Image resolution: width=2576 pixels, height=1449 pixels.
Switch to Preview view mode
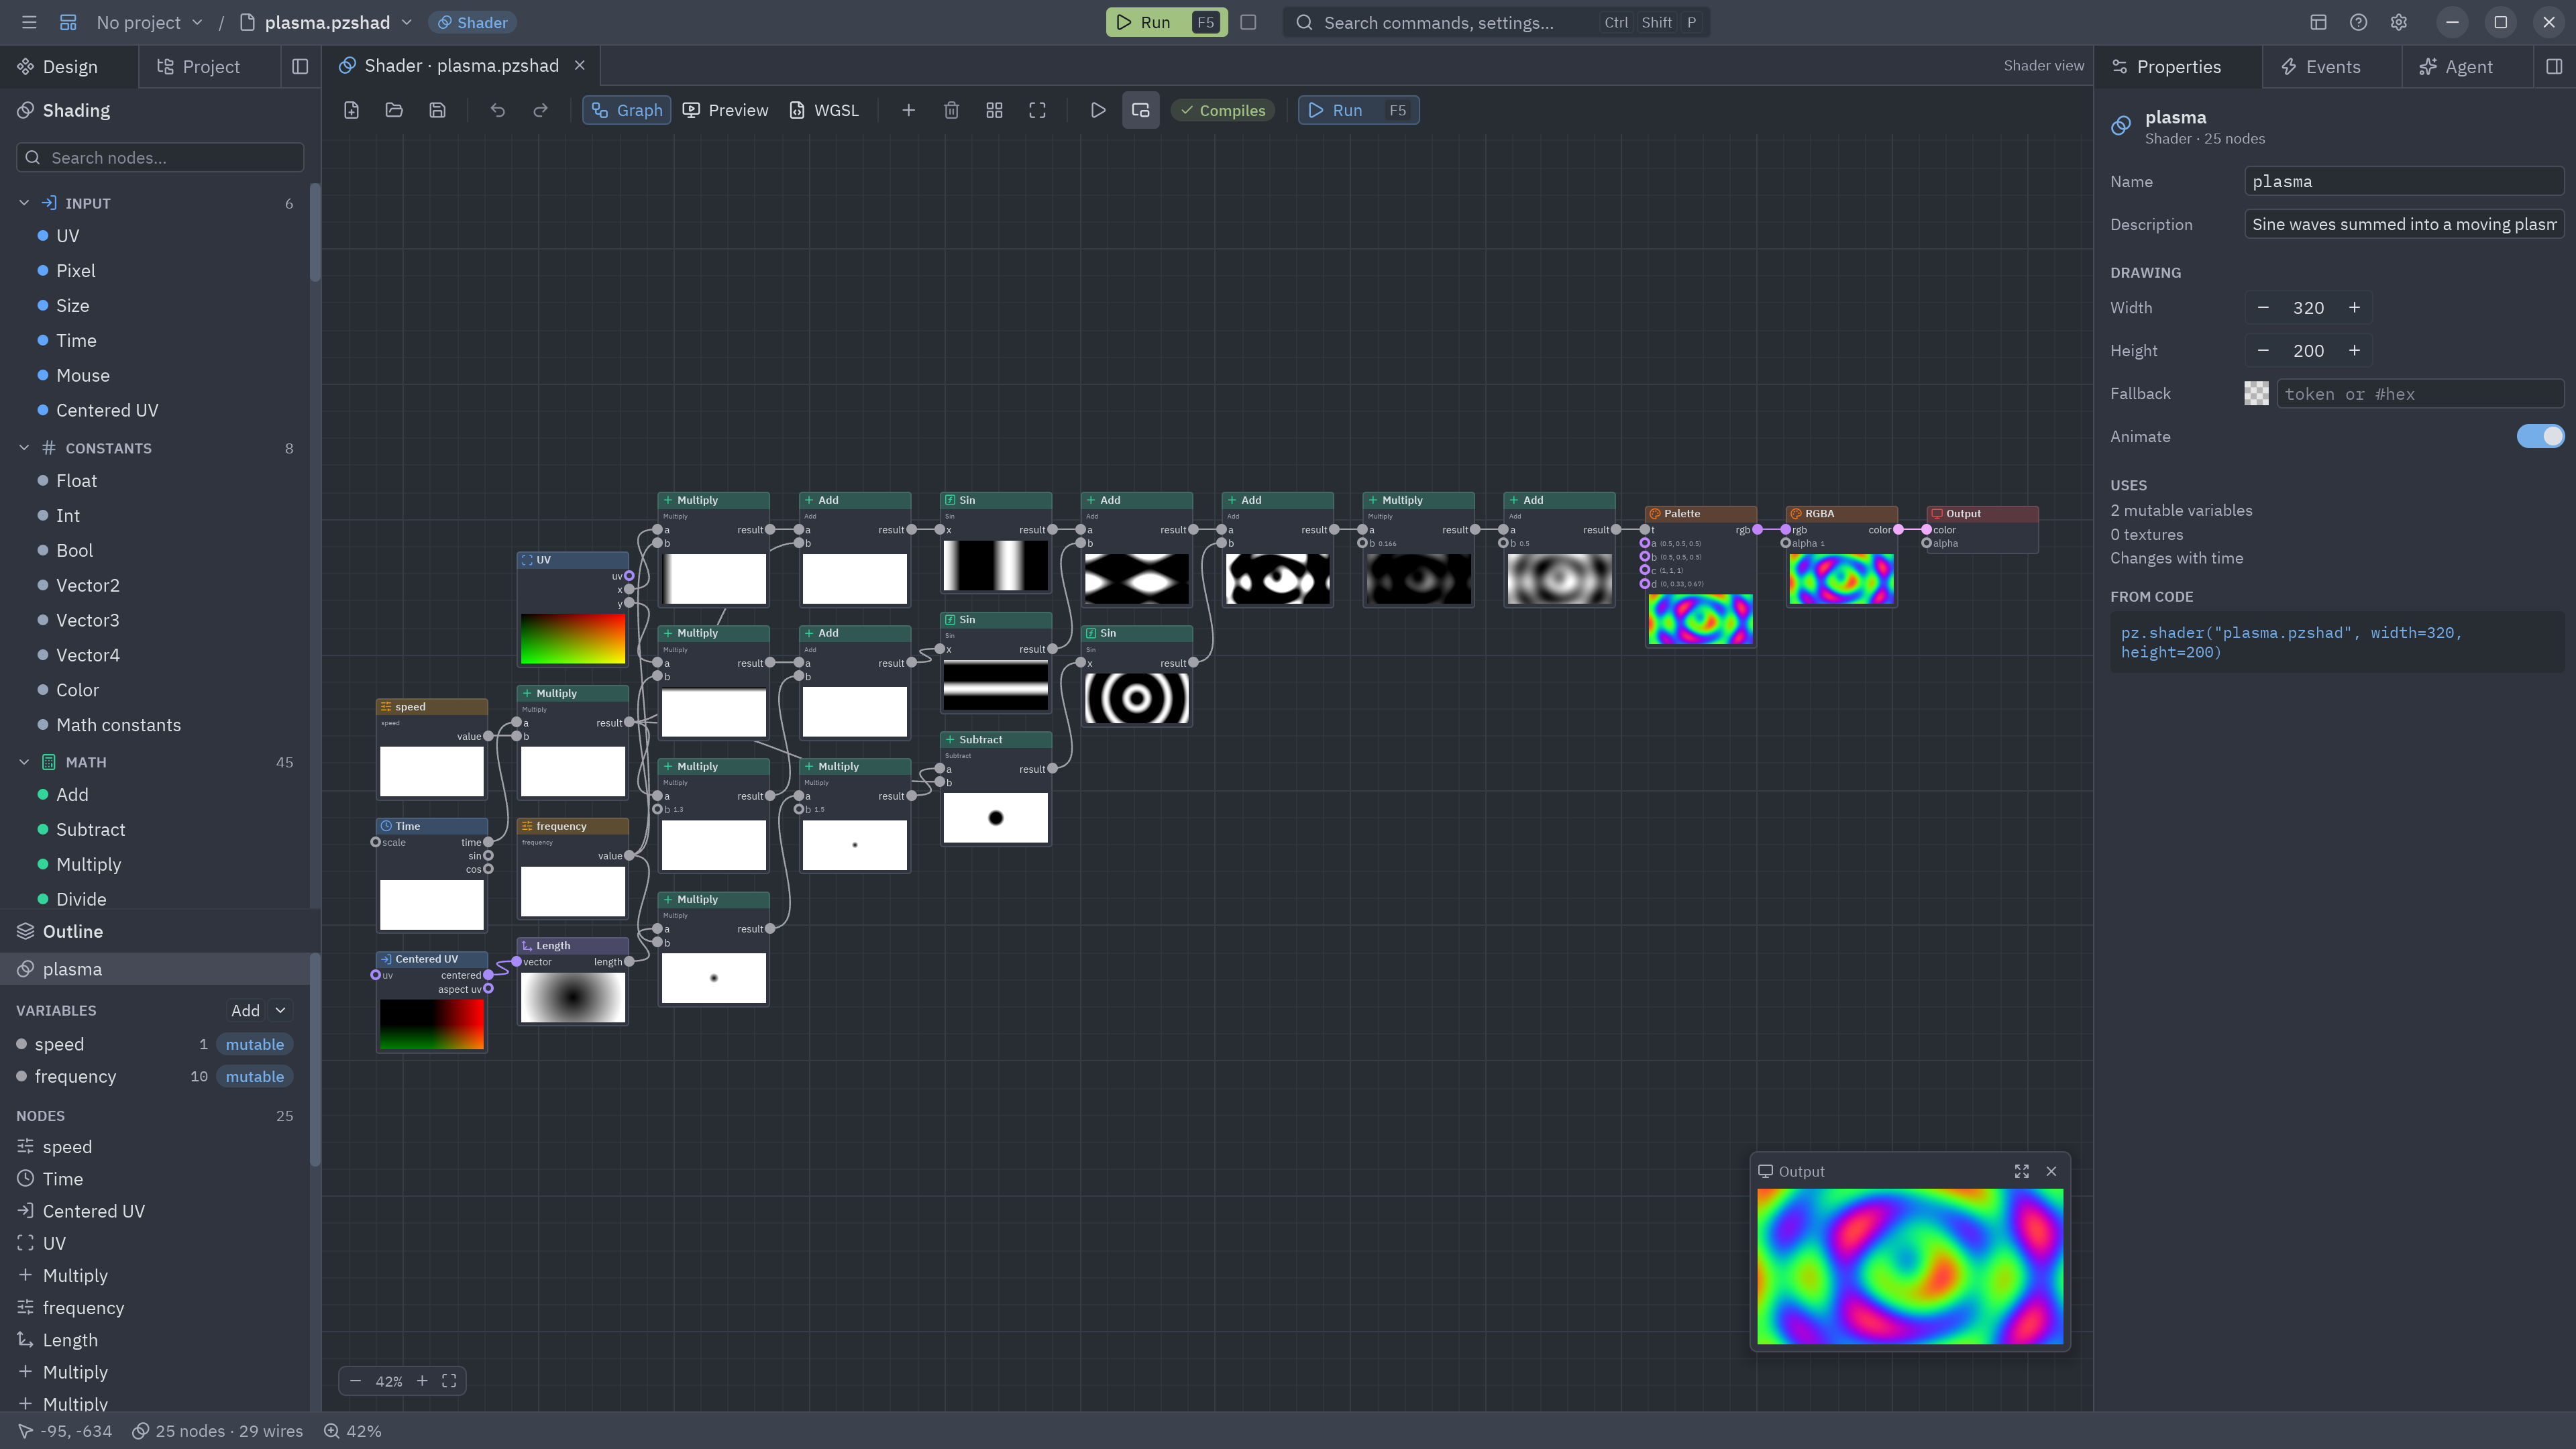point(725,110)
